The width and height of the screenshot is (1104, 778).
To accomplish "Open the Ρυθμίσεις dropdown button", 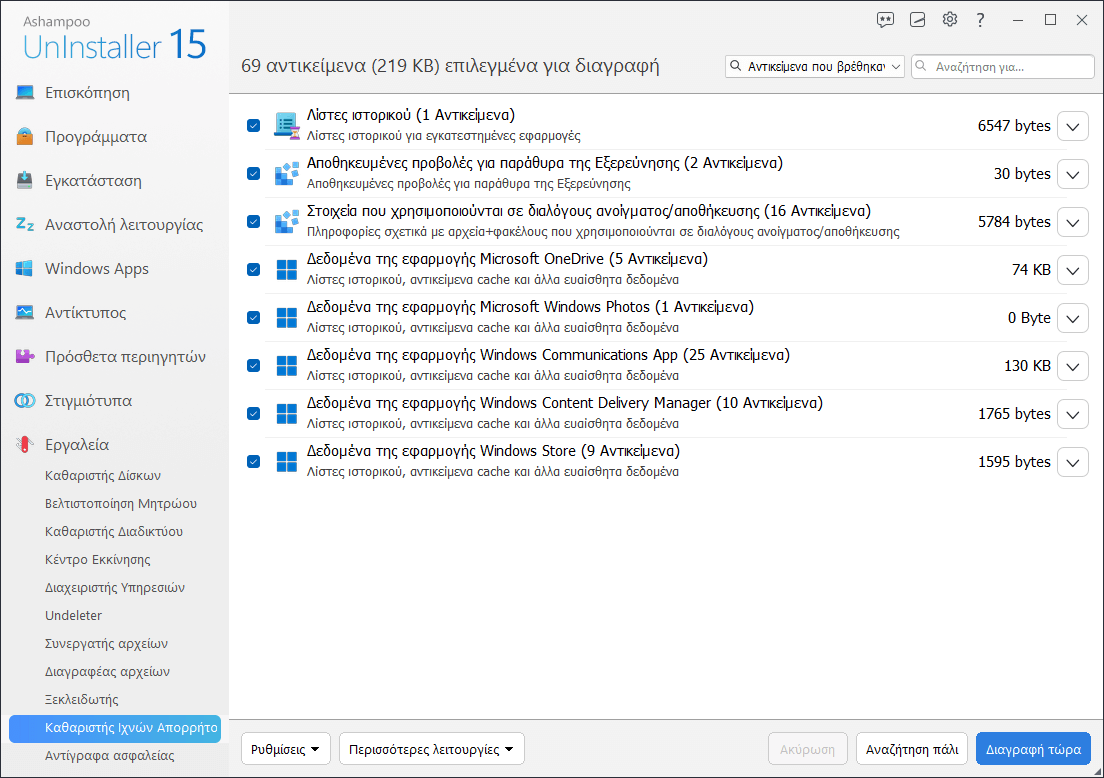I will [284, 749].
